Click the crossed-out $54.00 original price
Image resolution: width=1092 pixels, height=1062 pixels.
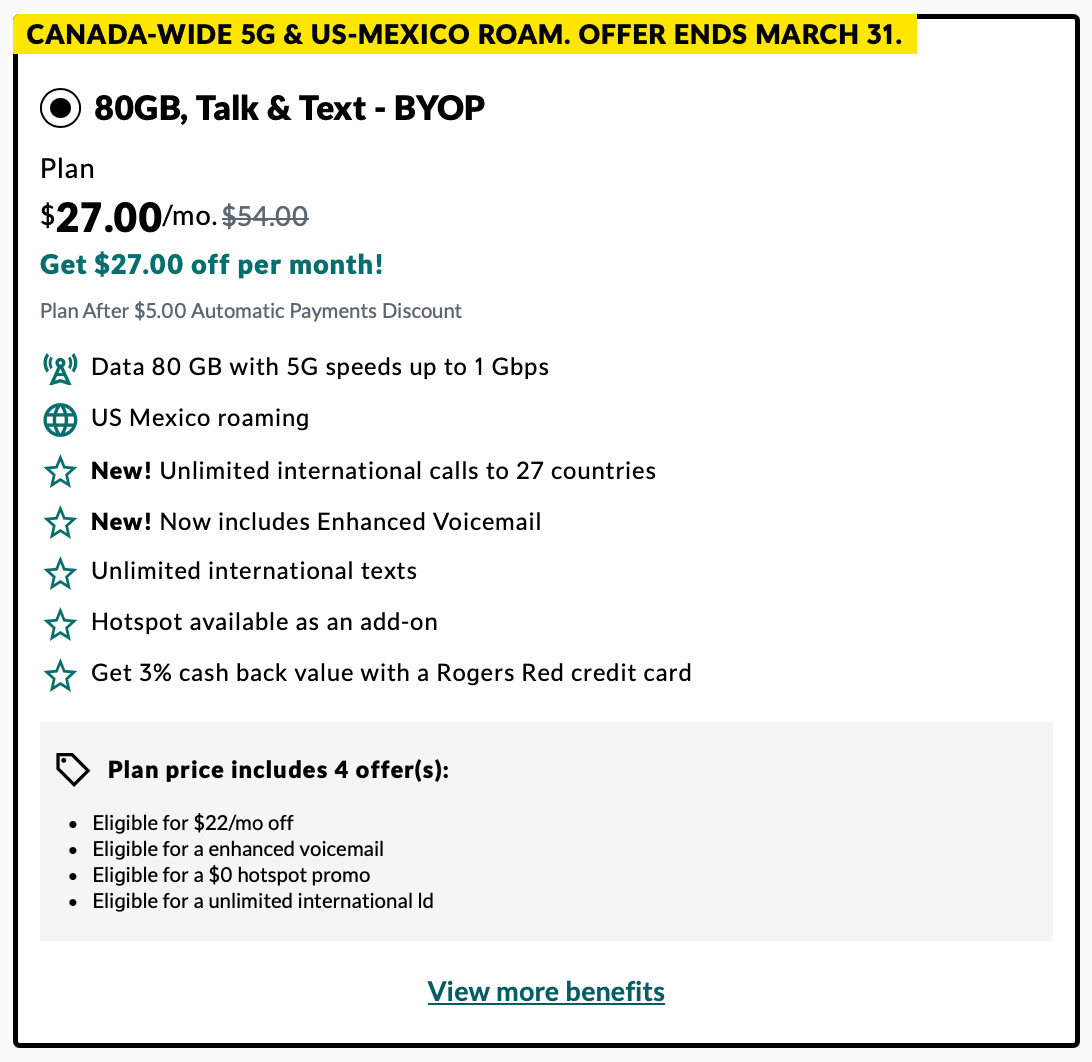coord(265,216)
